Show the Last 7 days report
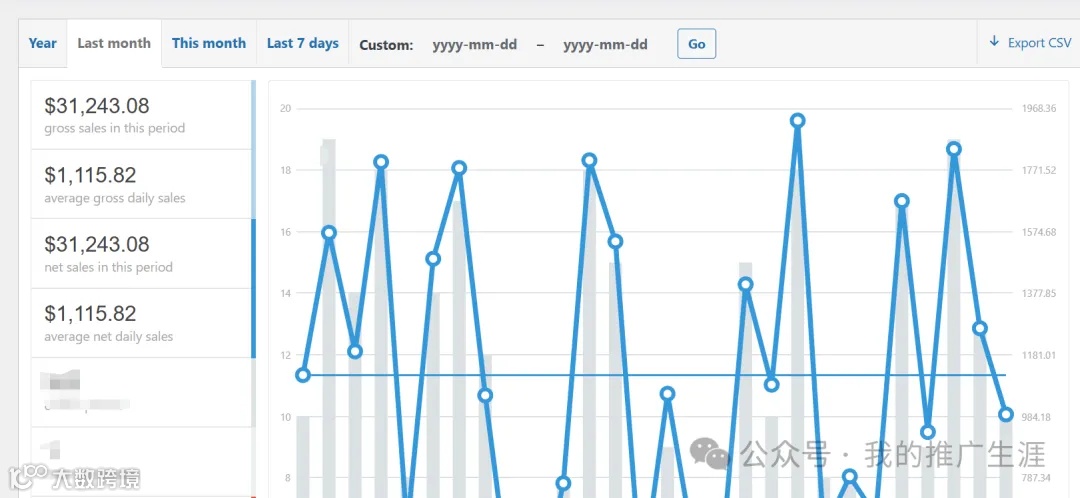This screenshot has width=1080, height=498. (302, 43)
